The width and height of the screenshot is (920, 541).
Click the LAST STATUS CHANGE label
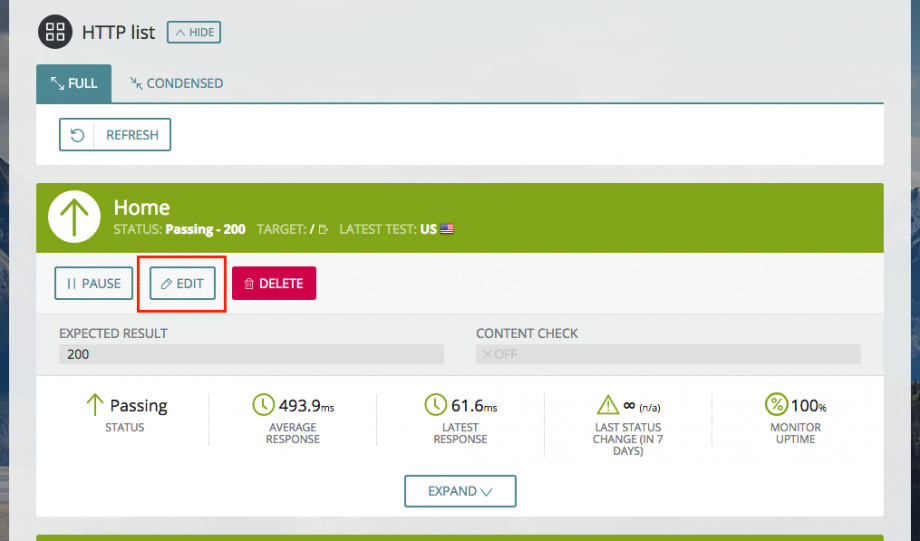tap(628, 439)
